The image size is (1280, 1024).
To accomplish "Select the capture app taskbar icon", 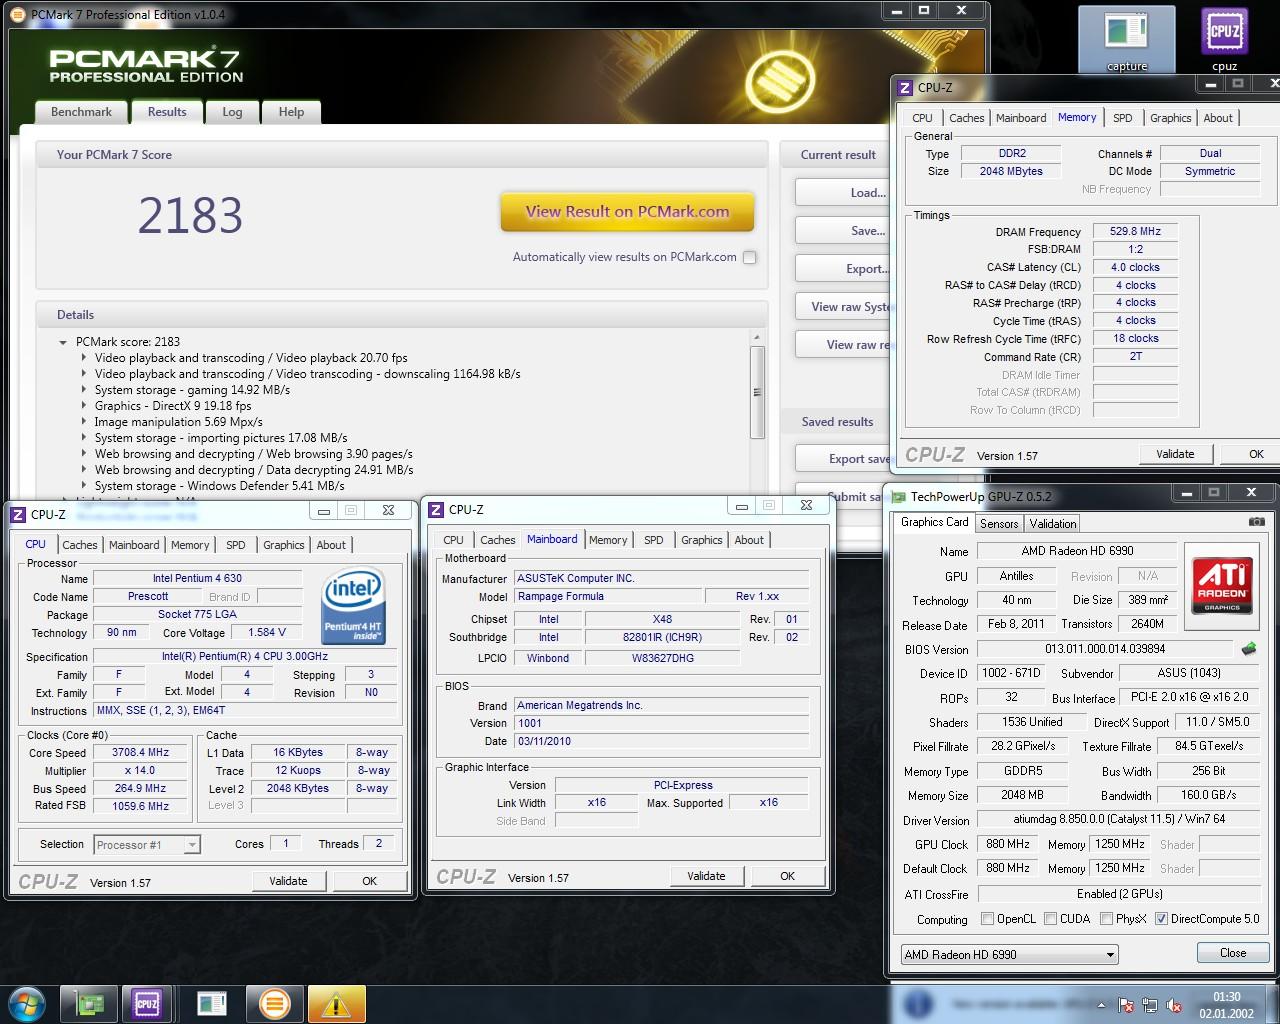I will click(x=211, y=1003).
